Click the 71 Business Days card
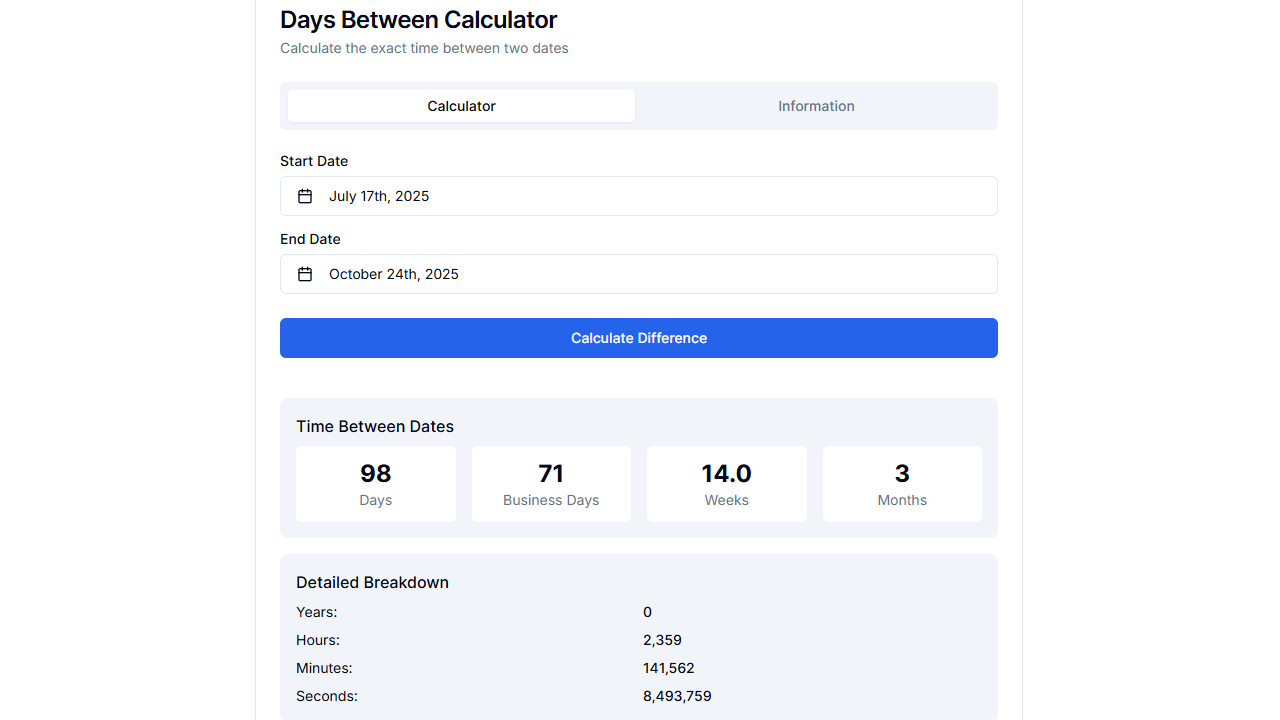 coord(551,483)
